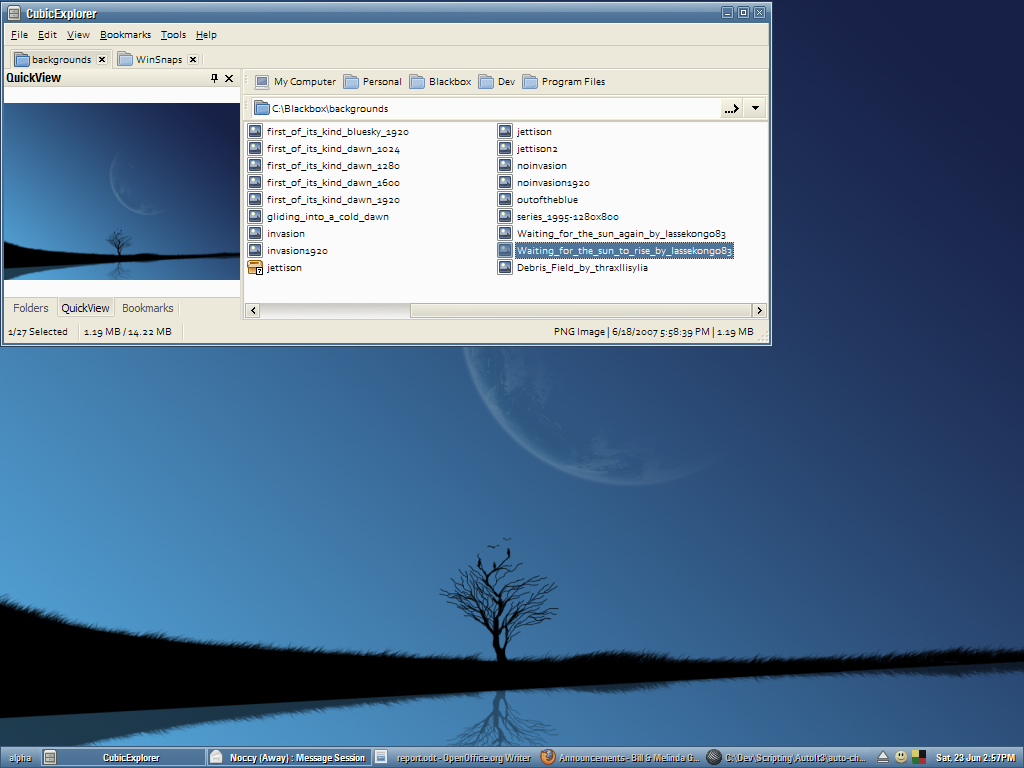
Task: Close the WinSnaps tab
Action: click(193, 60)
